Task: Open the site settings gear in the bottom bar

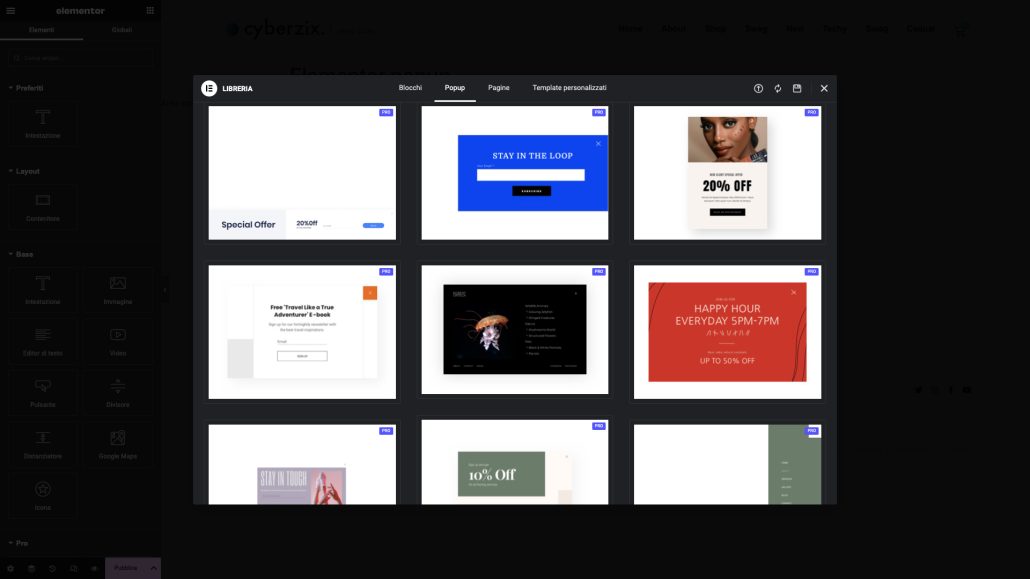Action: tap(9, 567)
